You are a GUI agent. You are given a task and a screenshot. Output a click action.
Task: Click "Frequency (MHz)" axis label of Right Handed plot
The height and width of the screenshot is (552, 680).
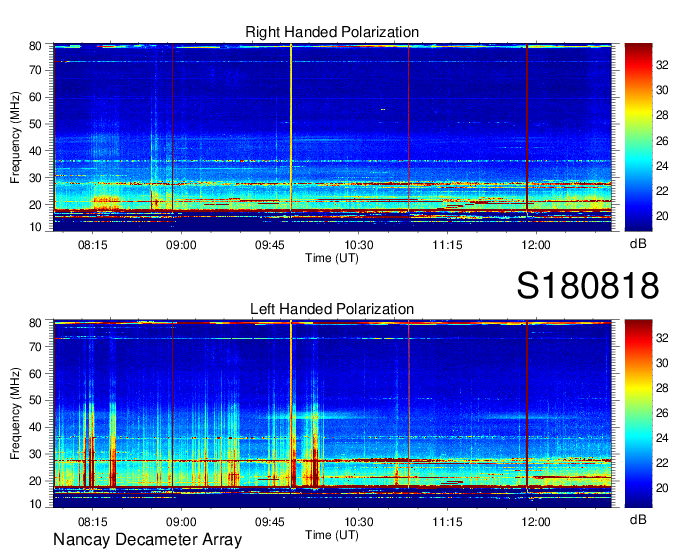coord(15,137)
